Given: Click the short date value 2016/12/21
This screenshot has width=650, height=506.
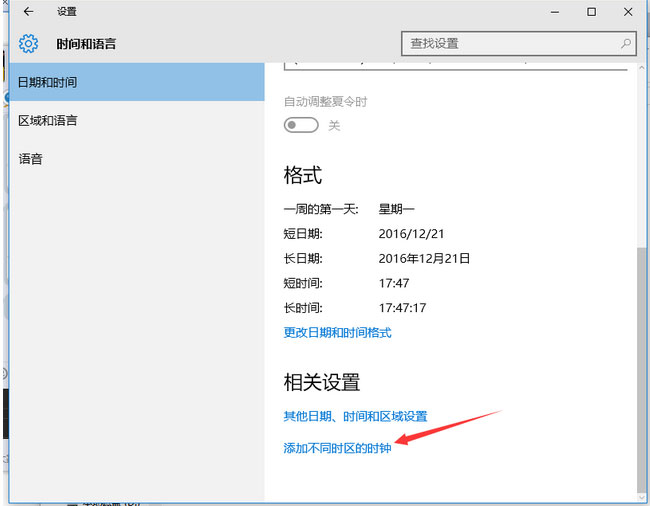Looking at the screenshot, I should tap(411, 234).
